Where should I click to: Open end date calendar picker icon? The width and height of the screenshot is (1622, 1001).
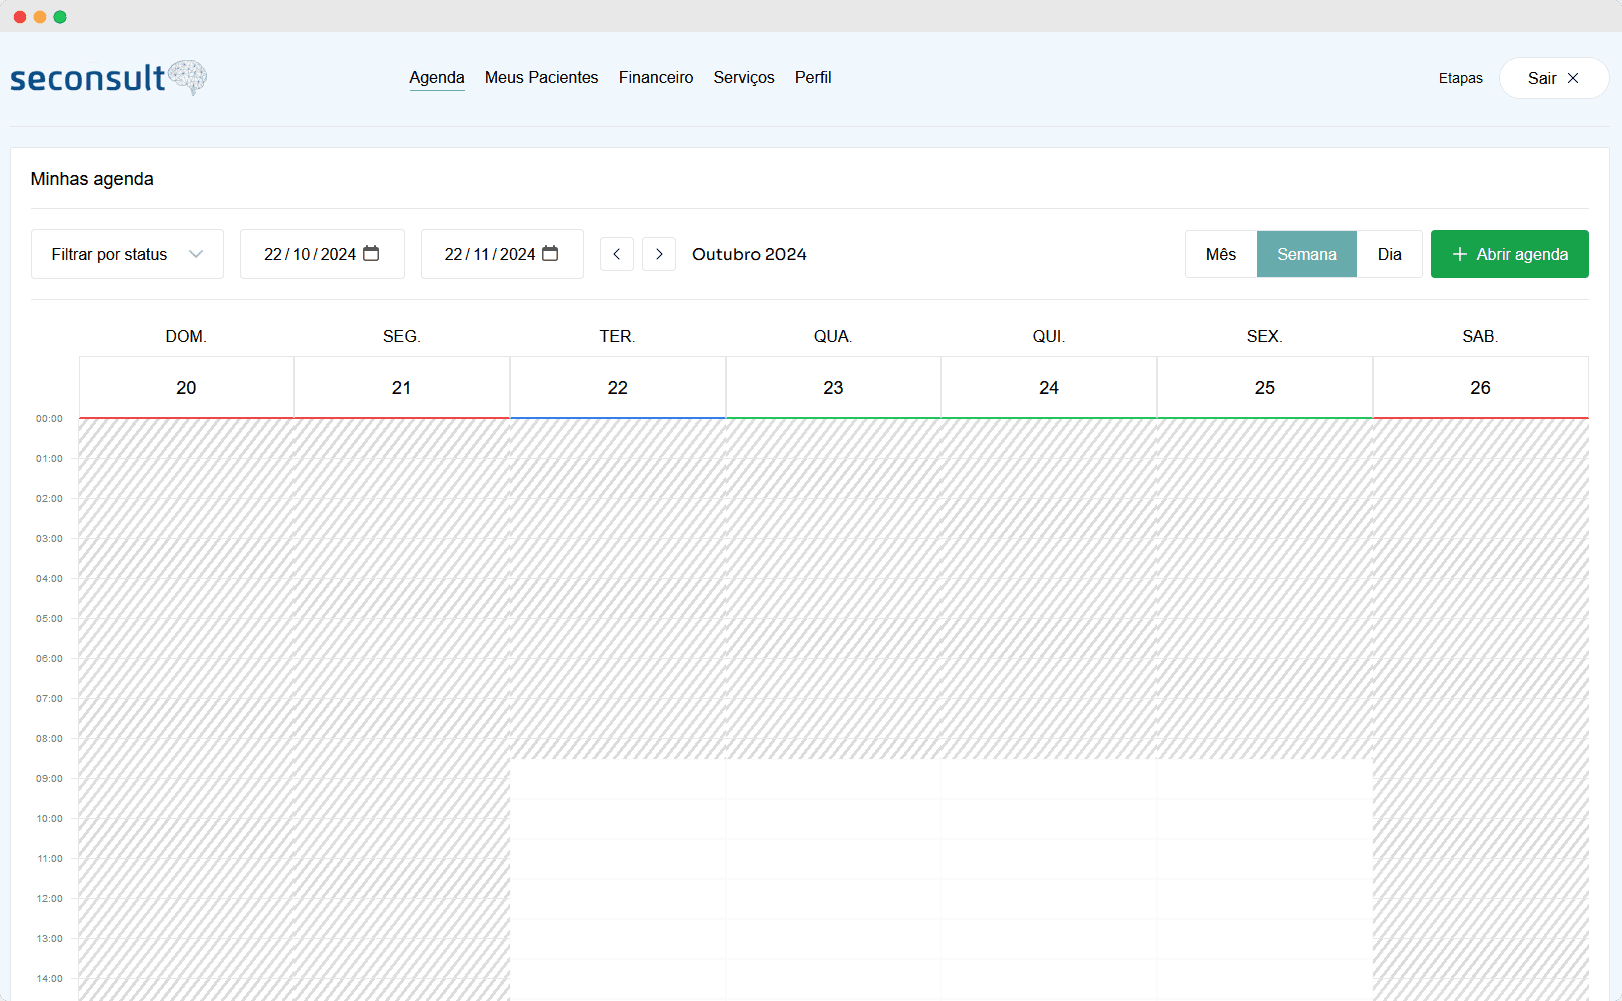[x=550, y=254]
